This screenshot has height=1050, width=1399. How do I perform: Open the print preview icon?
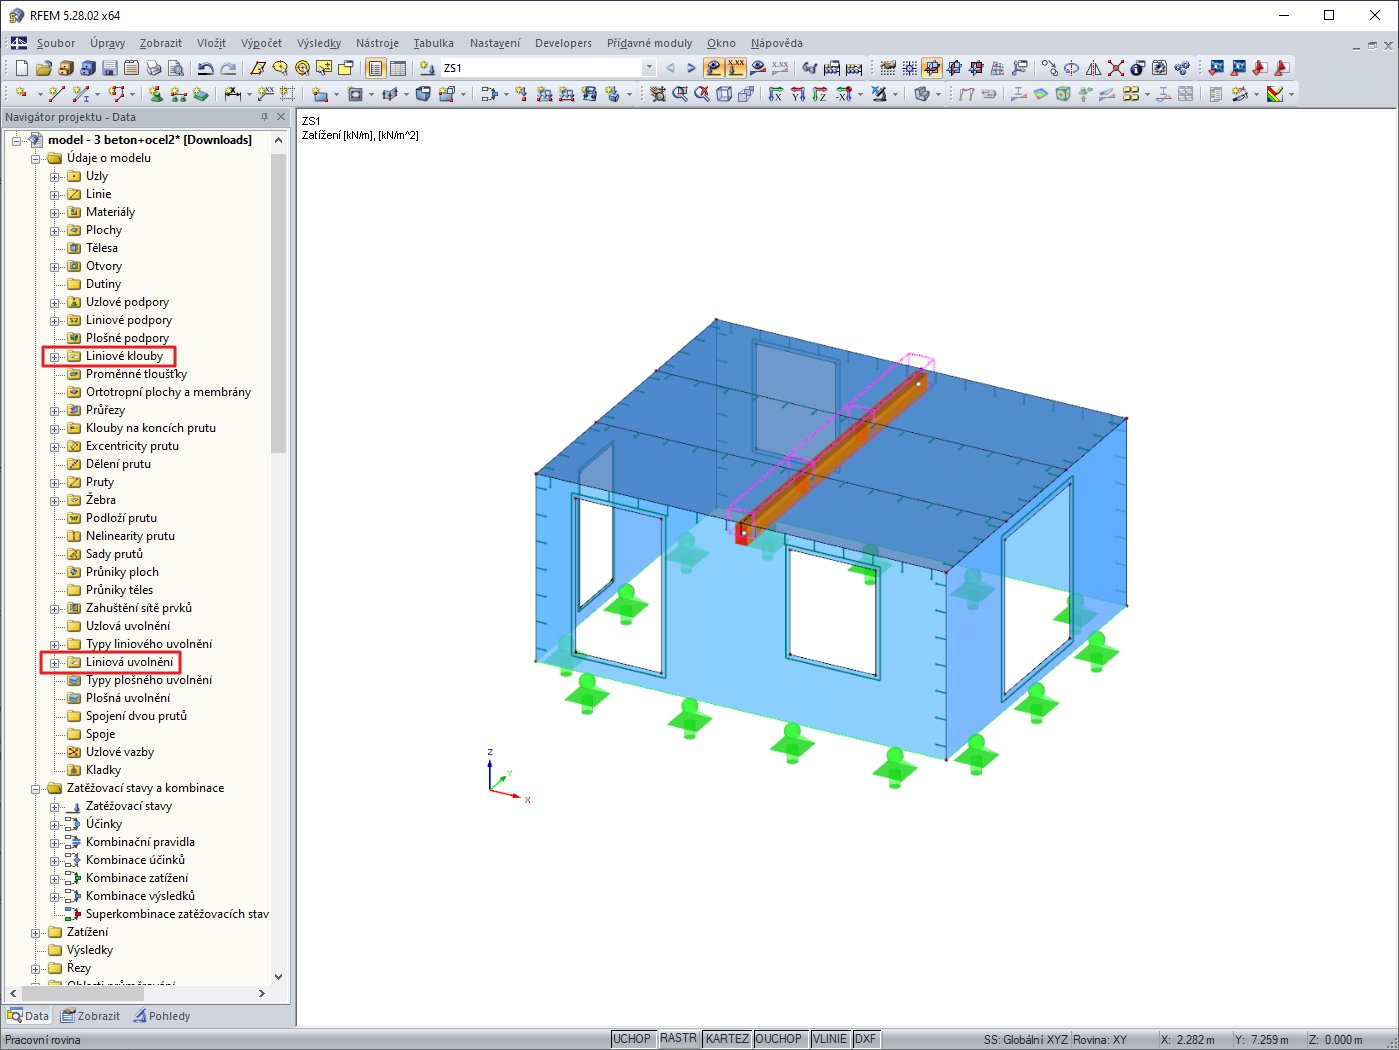[x=176, y=68]
